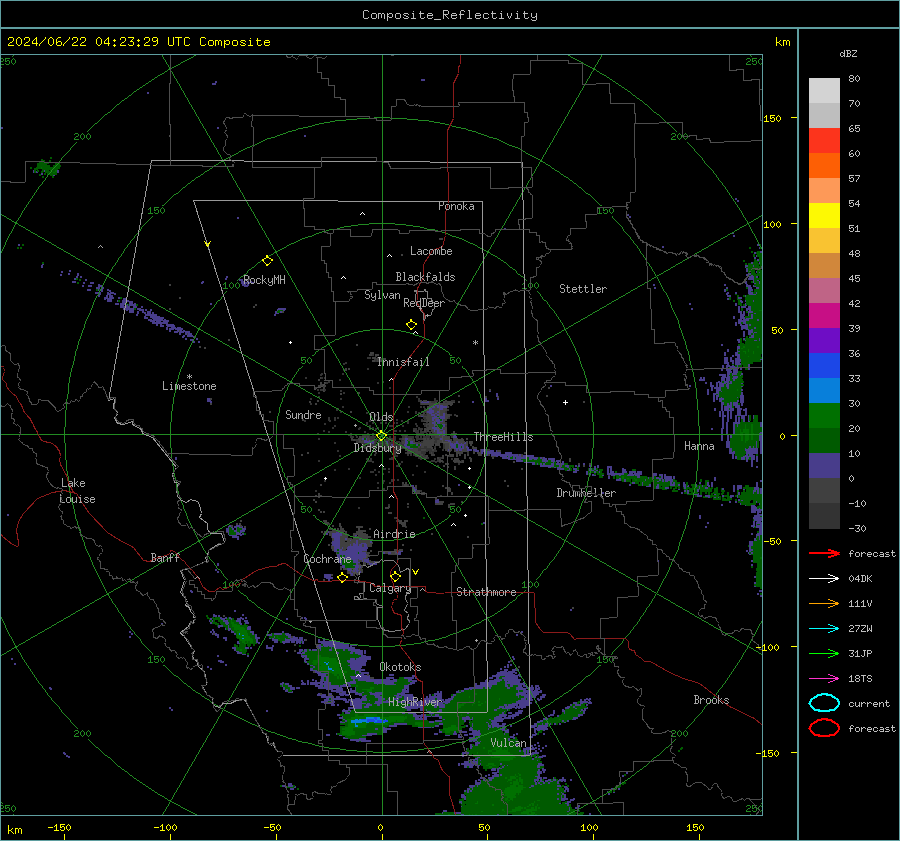The width and height of the screenshot is (900, 841).
Task: Click the RockyMH label
Action: [x=264, y=280]
